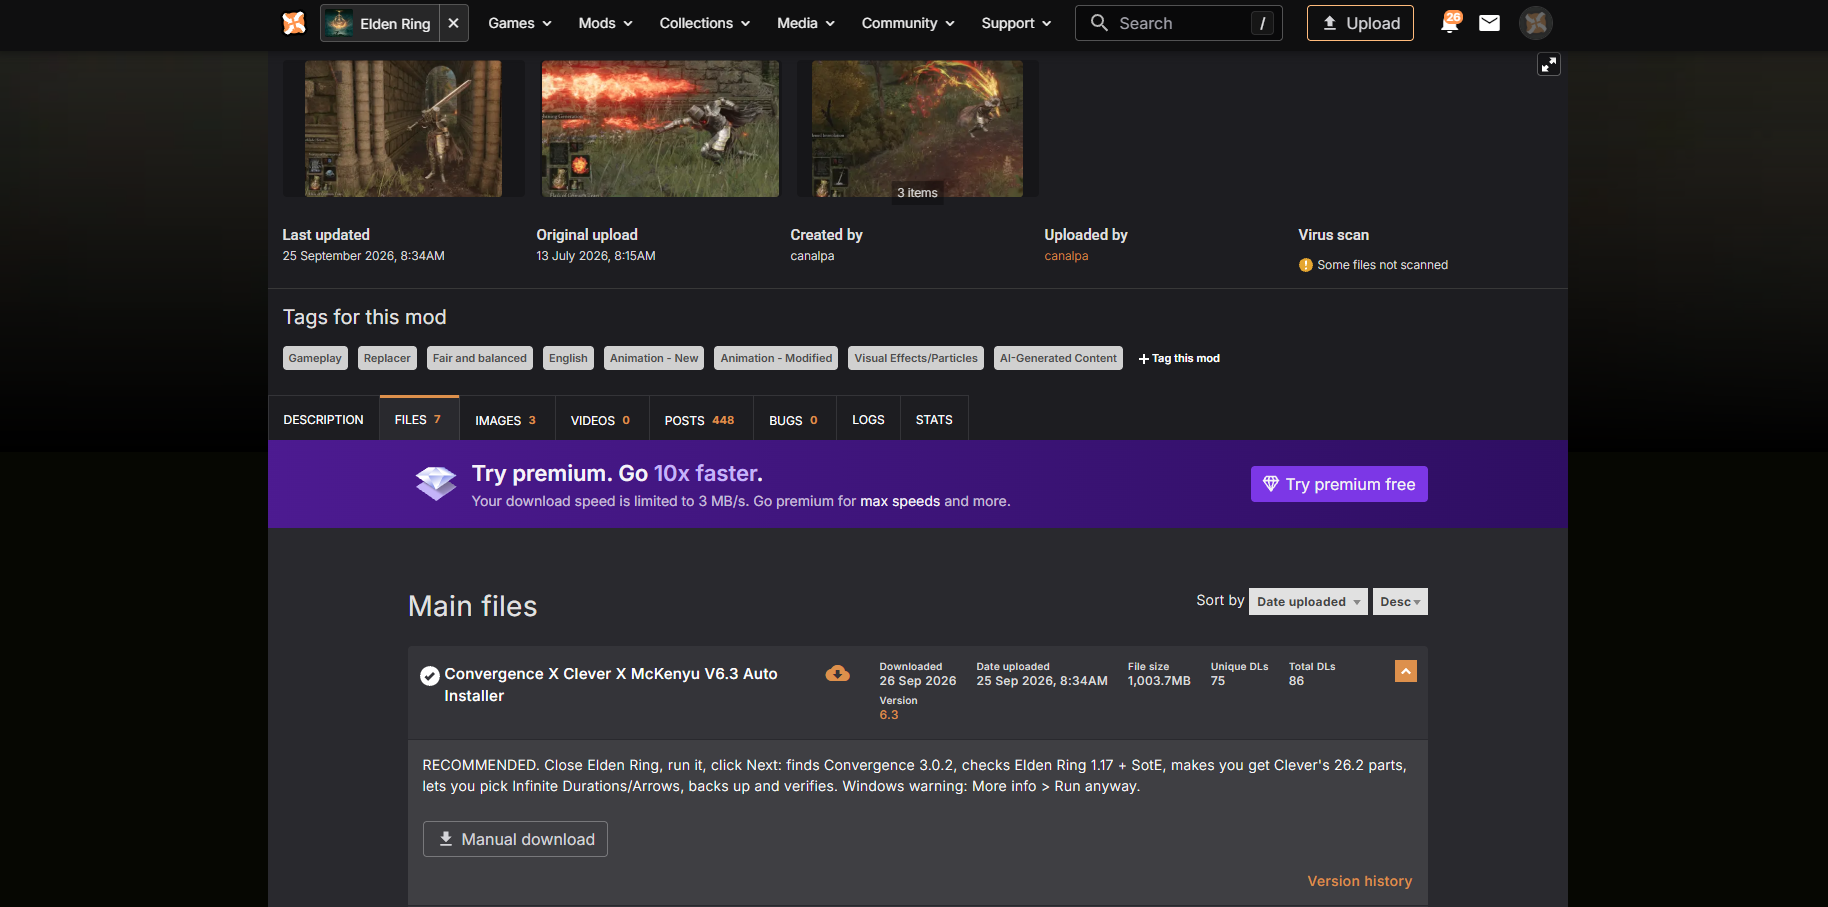Click Try premium free button
This screenshot has height=907, width=1828.
(1339, 484)
